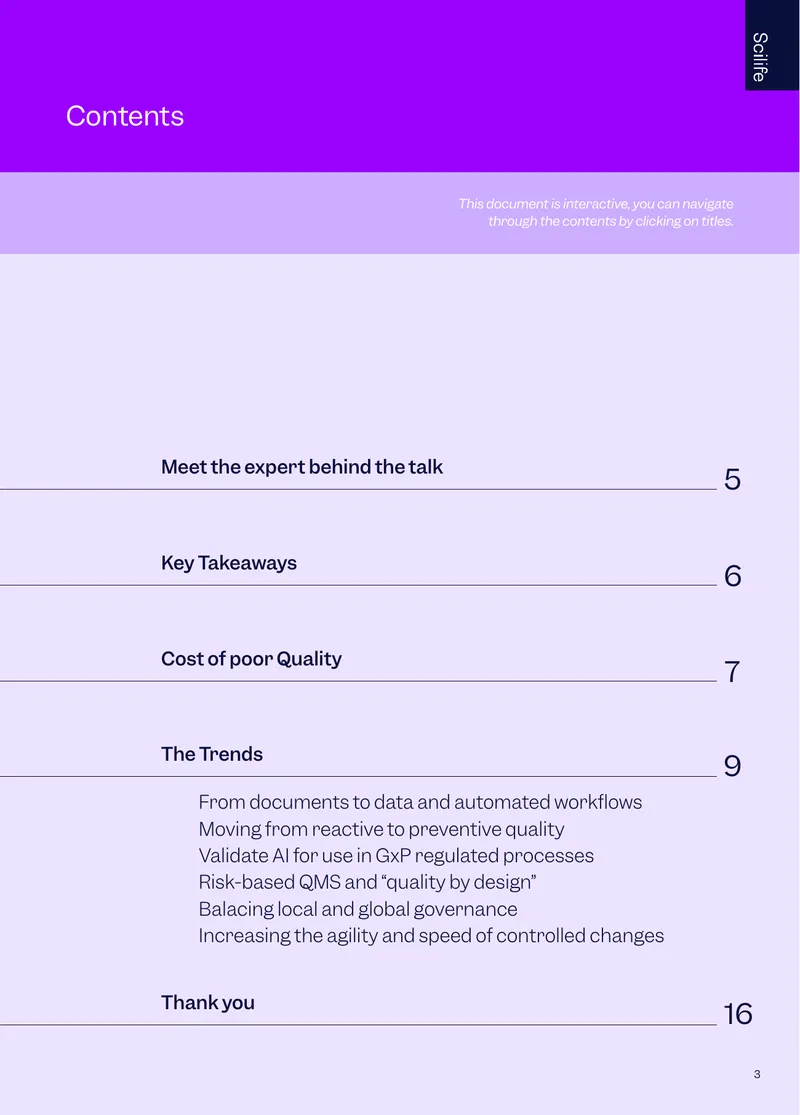800x1115 pixels.
Task: Open the 'Meet the expert behind the talk' section
Action: (x=302, y=467)
